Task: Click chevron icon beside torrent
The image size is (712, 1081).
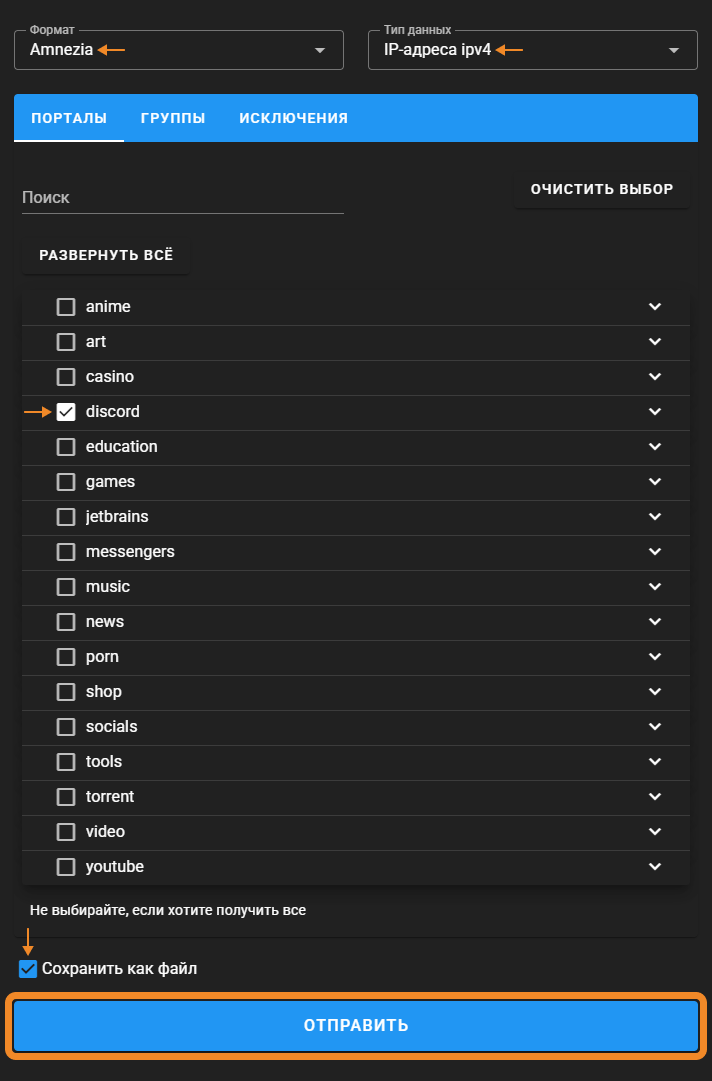Action: pyautogui.click(x=655, y=797)
